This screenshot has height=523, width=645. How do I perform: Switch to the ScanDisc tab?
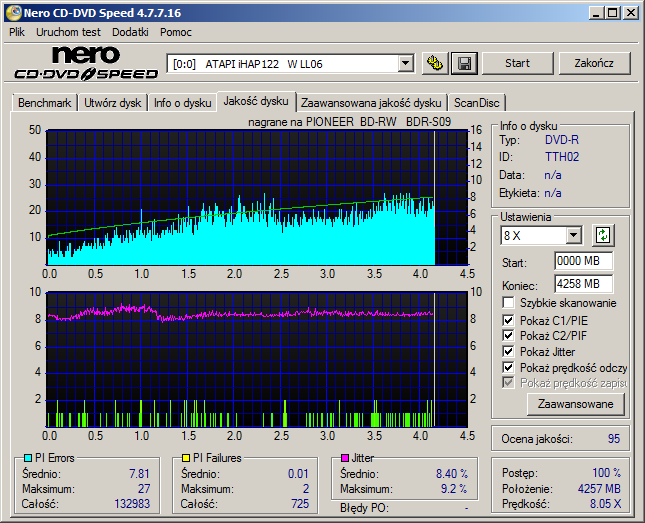click(x=476, y=103)
